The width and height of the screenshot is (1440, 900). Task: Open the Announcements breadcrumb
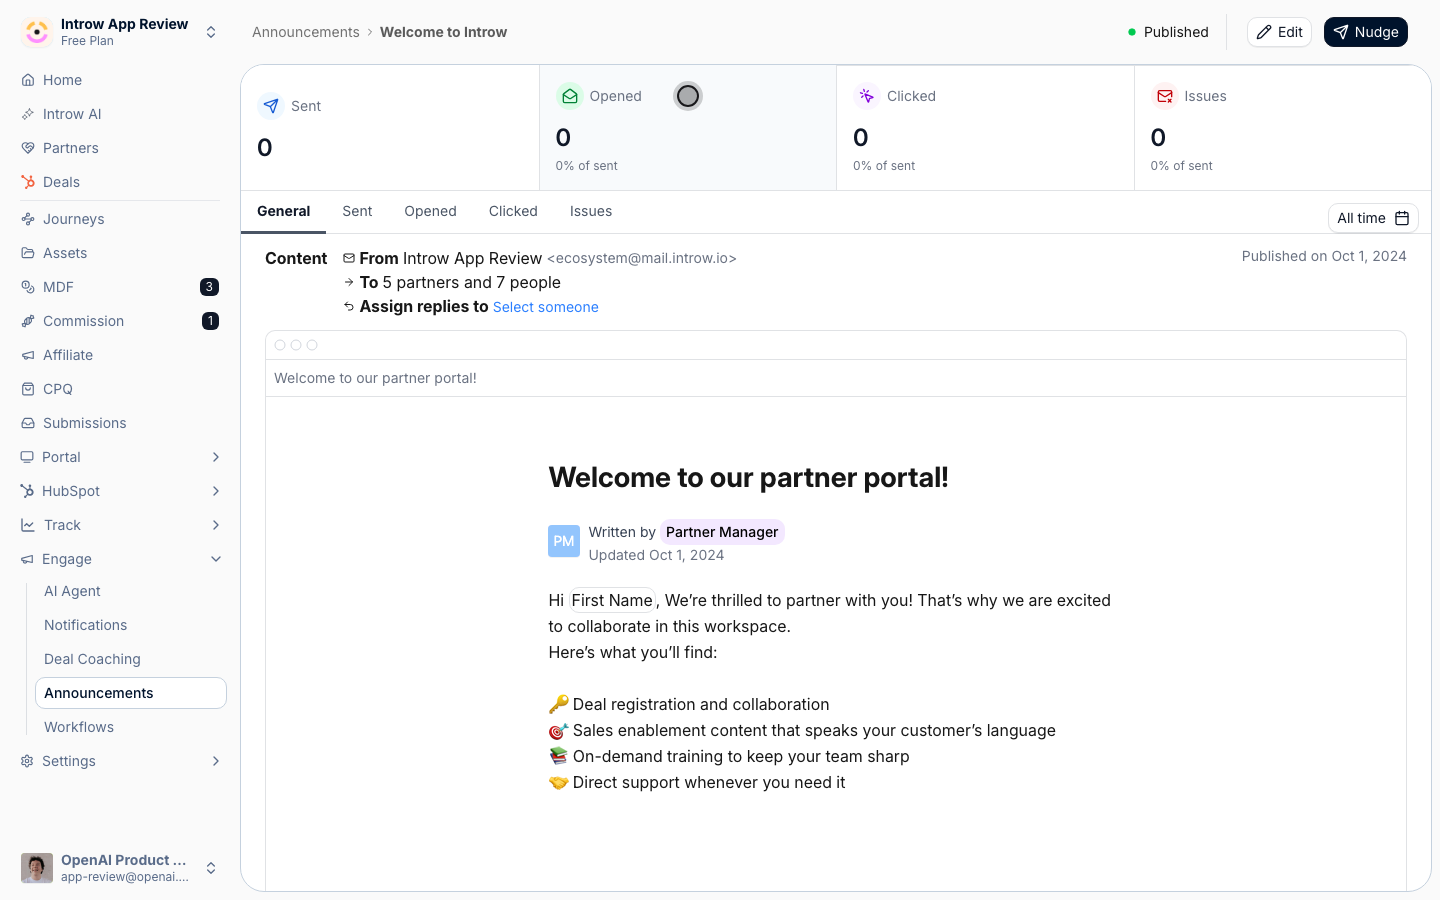pyautogui.click(x=306, y=32)
